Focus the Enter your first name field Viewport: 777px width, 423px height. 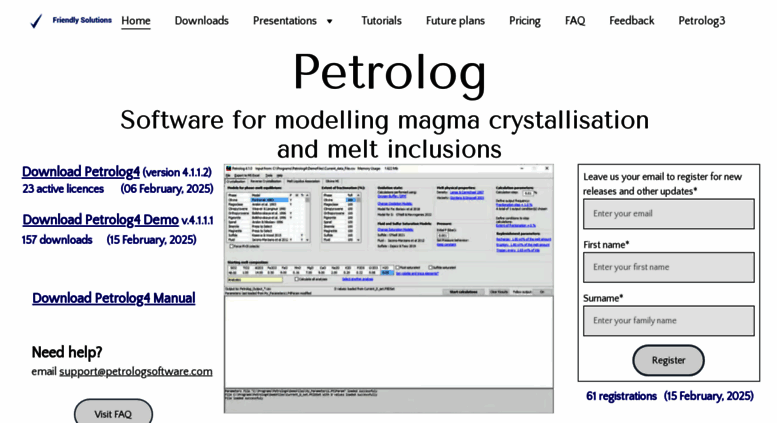pyautogui.click(x=668, y=267)
